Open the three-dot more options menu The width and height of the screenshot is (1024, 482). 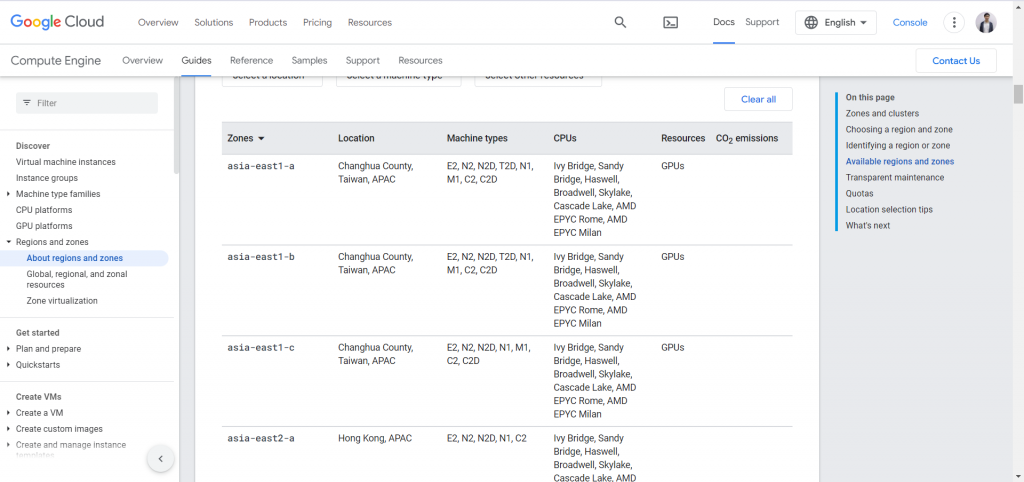(x=955, y=22)
